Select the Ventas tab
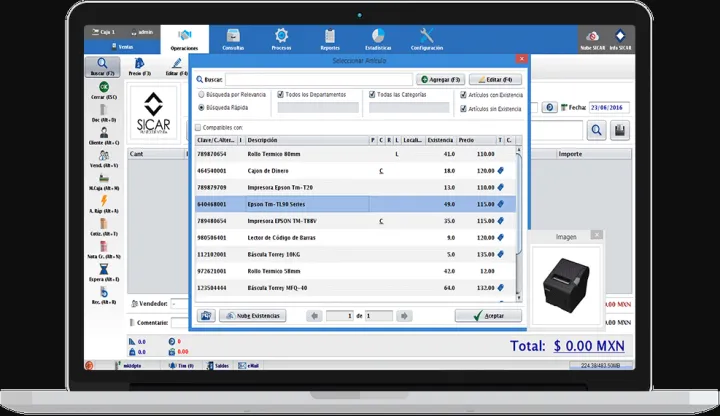720x416 pixels. pos(121,46)
